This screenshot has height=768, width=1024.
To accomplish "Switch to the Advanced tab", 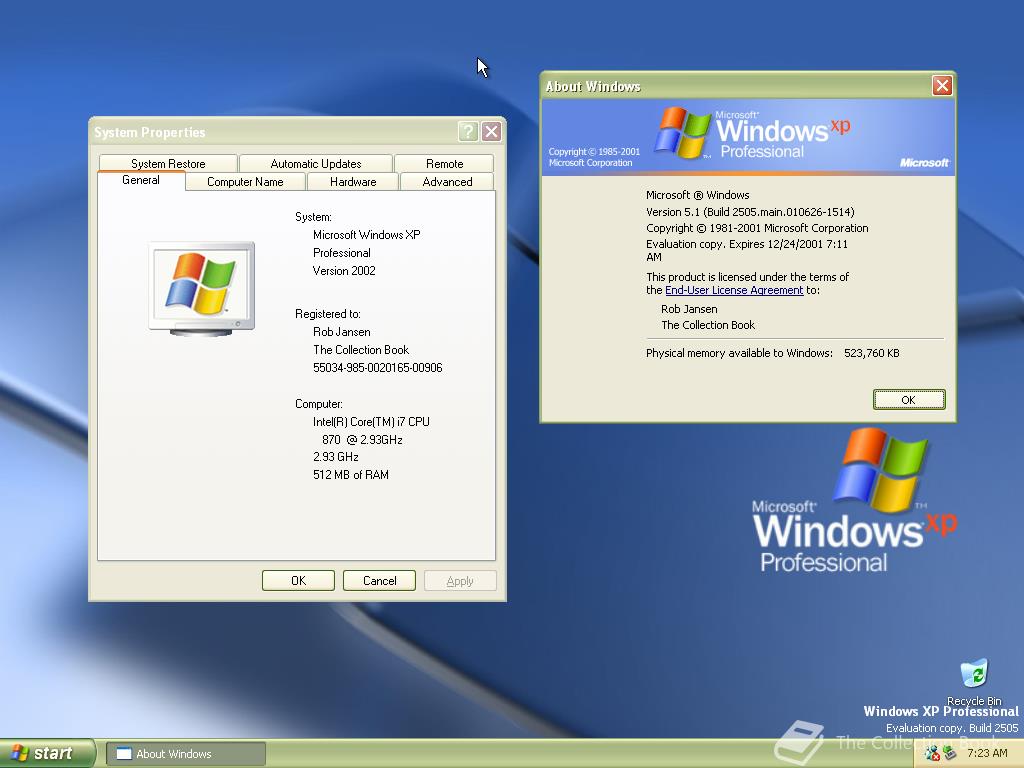I will coord(447,182).
